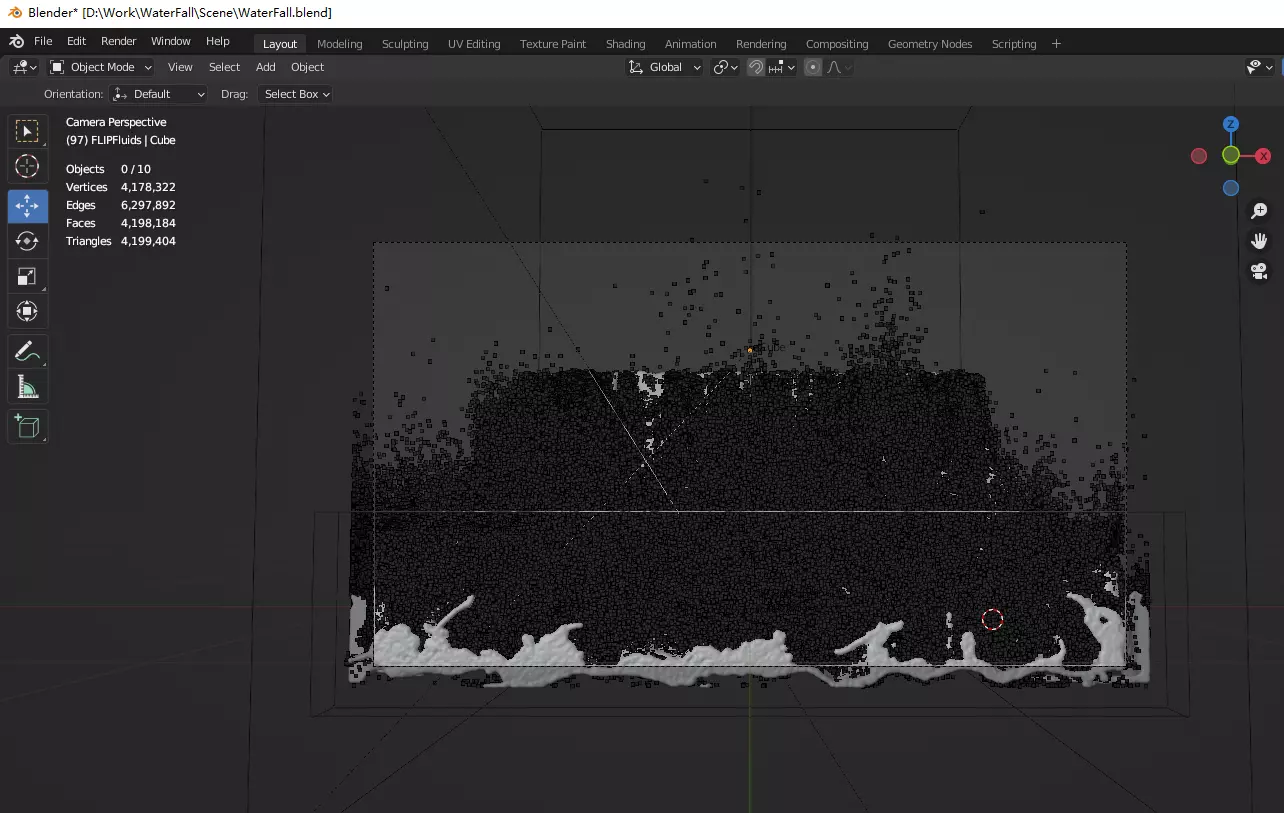Click the negative Z axis gizmo dot
The height and width of the screenshot is (813, 1284).
[x=1231, y=188]
